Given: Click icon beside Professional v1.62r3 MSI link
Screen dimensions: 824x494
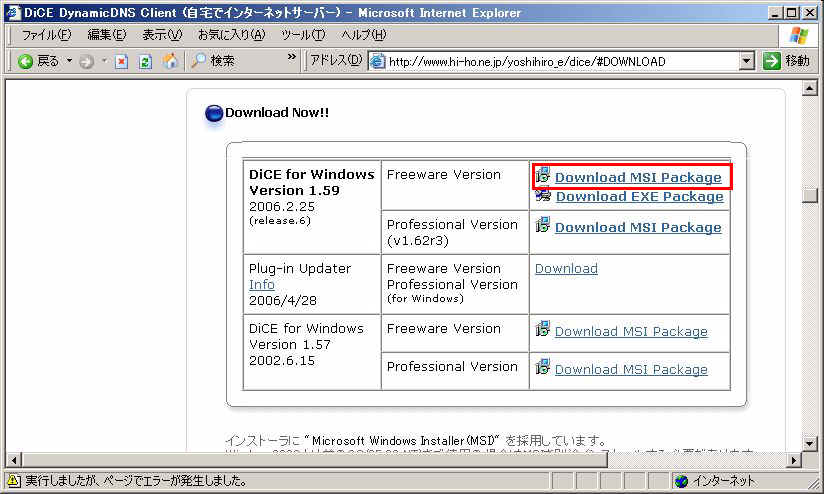Looking at the screenshot, I should 543,225.
